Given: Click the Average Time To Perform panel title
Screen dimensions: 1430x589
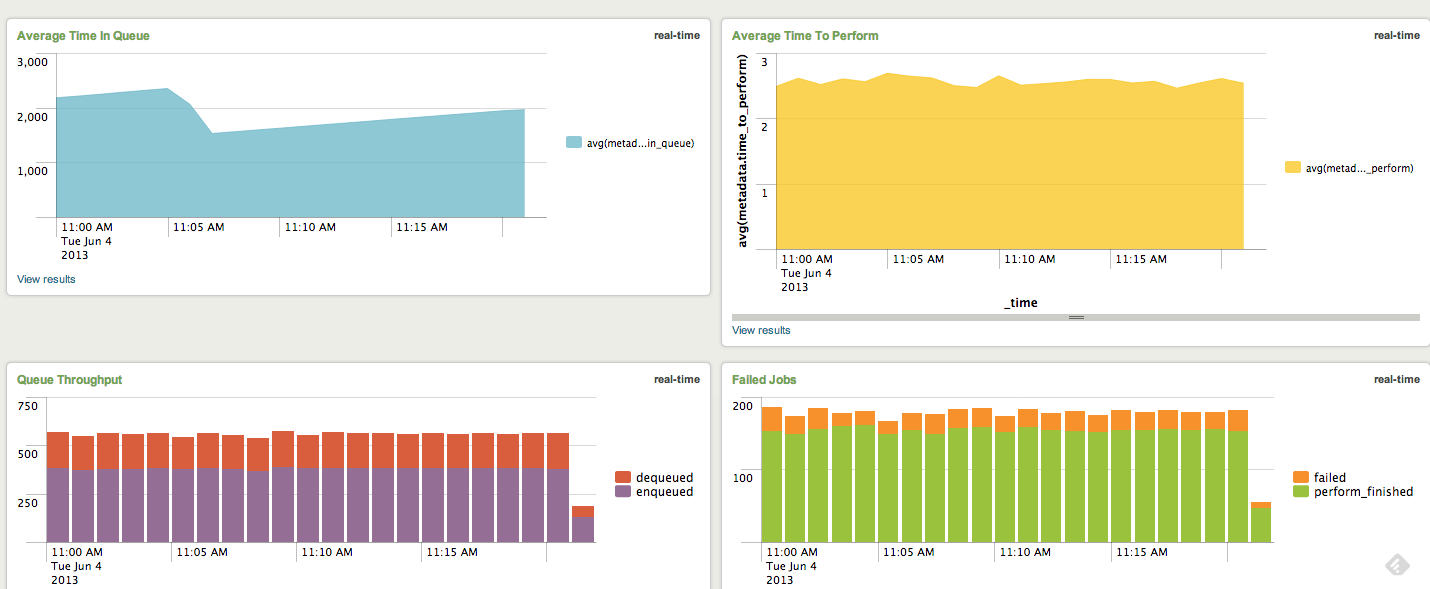Looking at the screenshot, I should [x=805, y=36].
